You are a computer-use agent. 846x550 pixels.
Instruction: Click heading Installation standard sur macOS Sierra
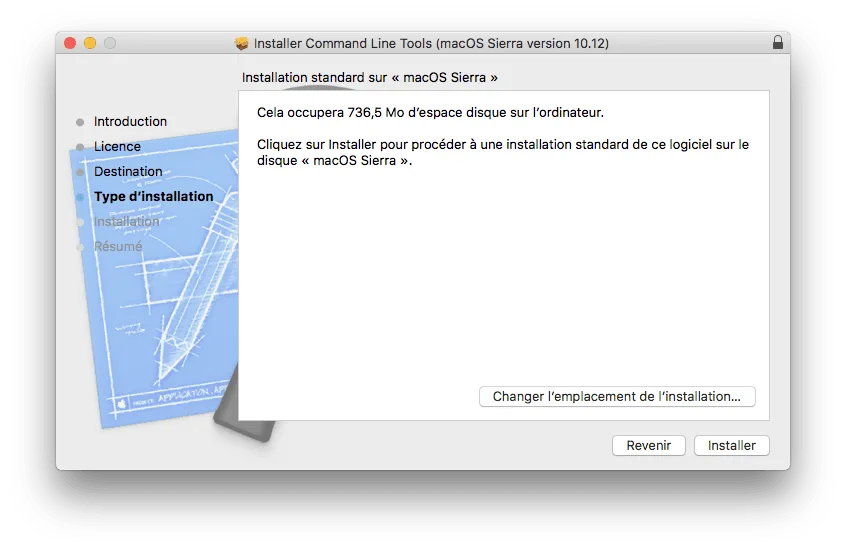(370, 77)
